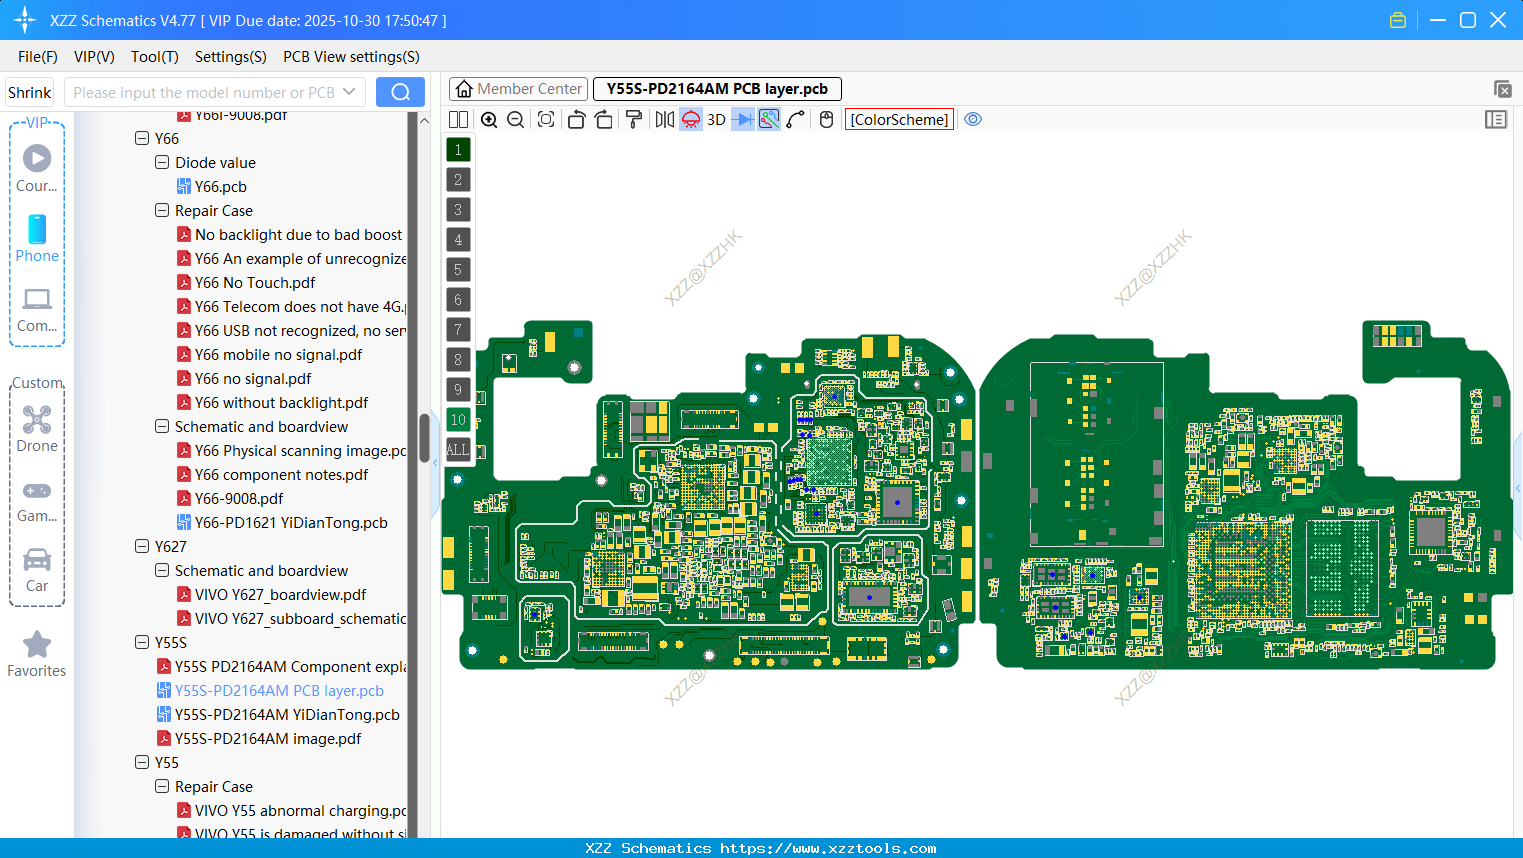
Task: Collapse the Repair Case section under Y66
Action: 161,210
